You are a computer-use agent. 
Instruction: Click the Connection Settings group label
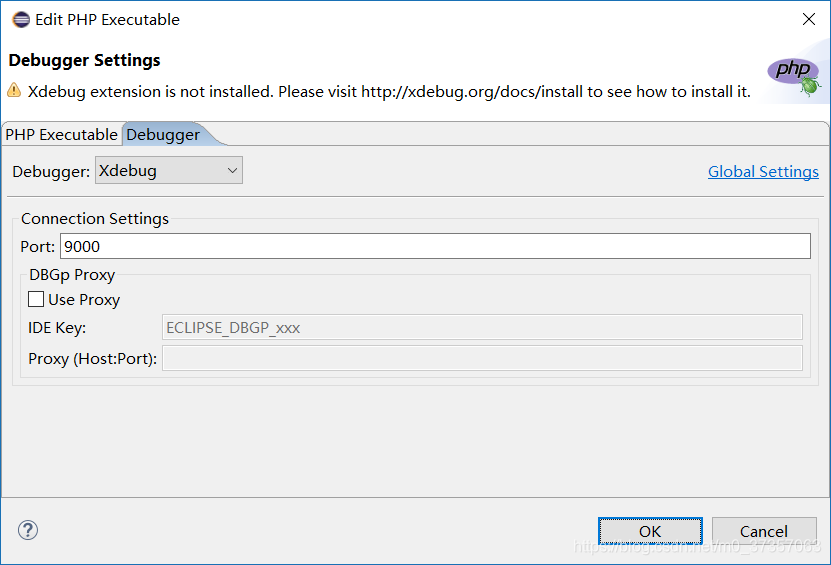tap(95, 218)
